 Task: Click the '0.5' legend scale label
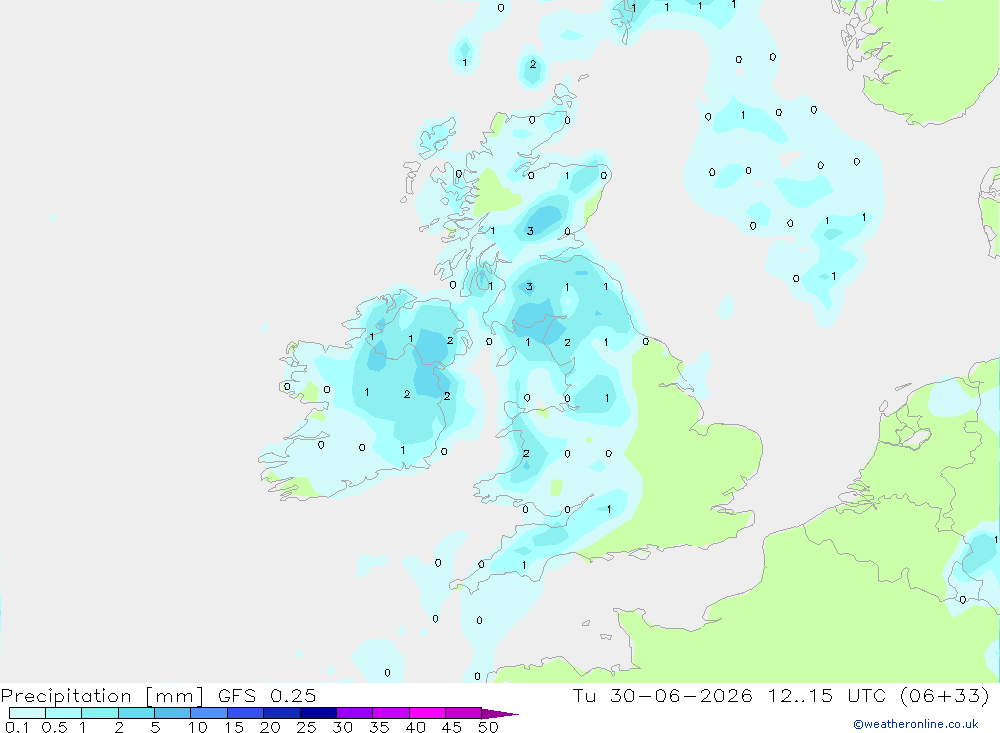pyautogui.click(x=54, y=727)
